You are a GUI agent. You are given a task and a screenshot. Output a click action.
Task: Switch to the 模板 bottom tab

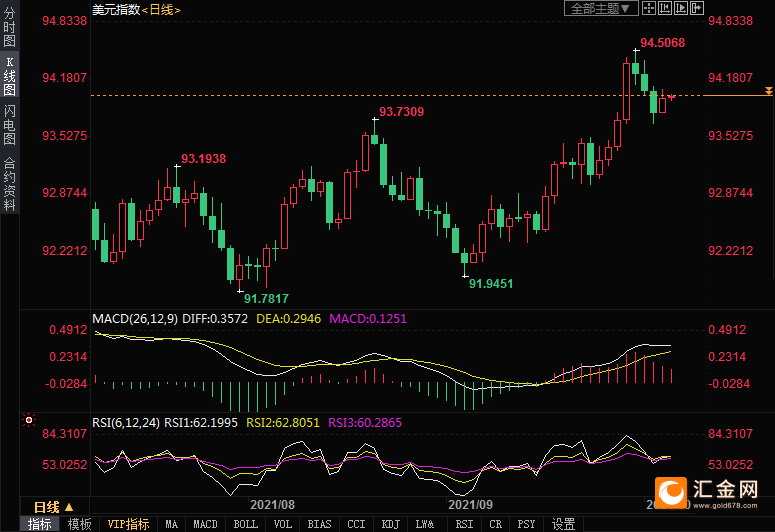(x=79, y=524)
